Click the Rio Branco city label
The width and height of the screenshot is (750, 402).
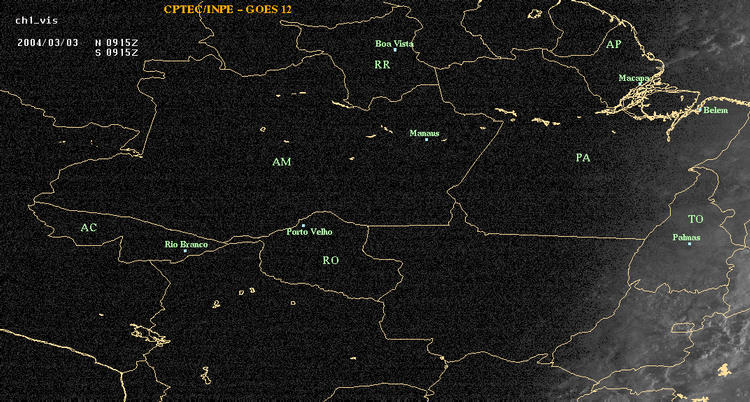click(x=186, y=245)
